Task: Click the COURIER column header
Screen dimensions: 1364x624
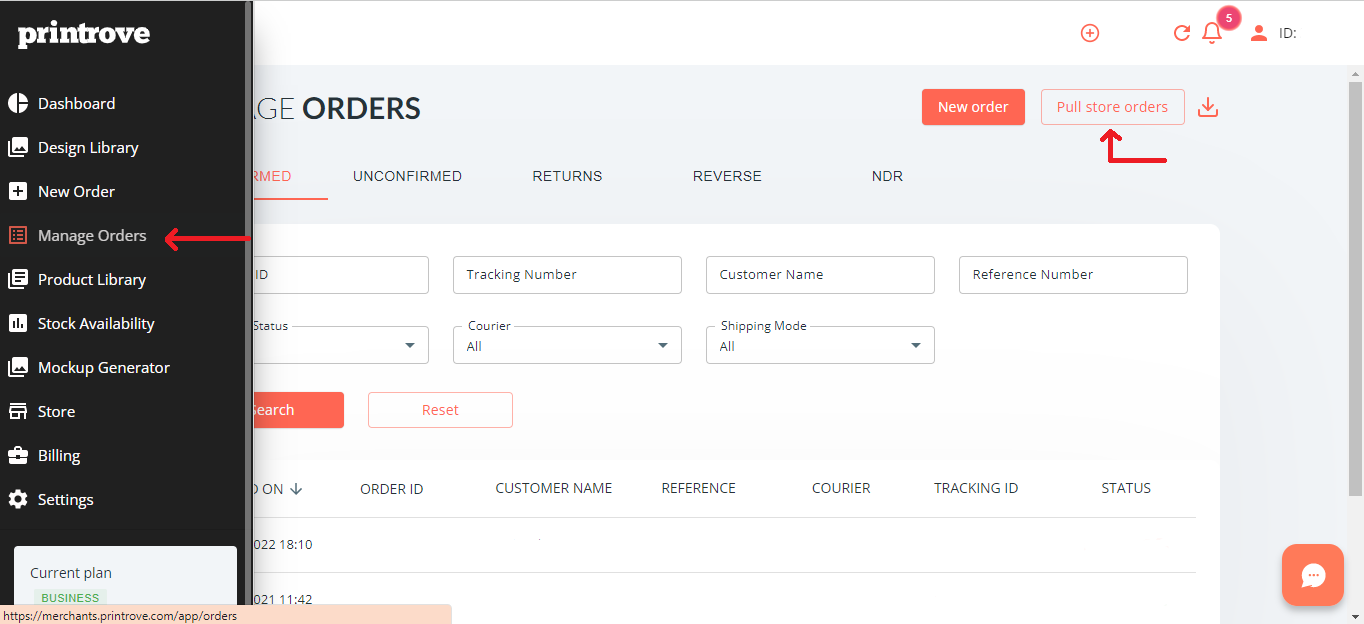Action: tap(841, 488)
